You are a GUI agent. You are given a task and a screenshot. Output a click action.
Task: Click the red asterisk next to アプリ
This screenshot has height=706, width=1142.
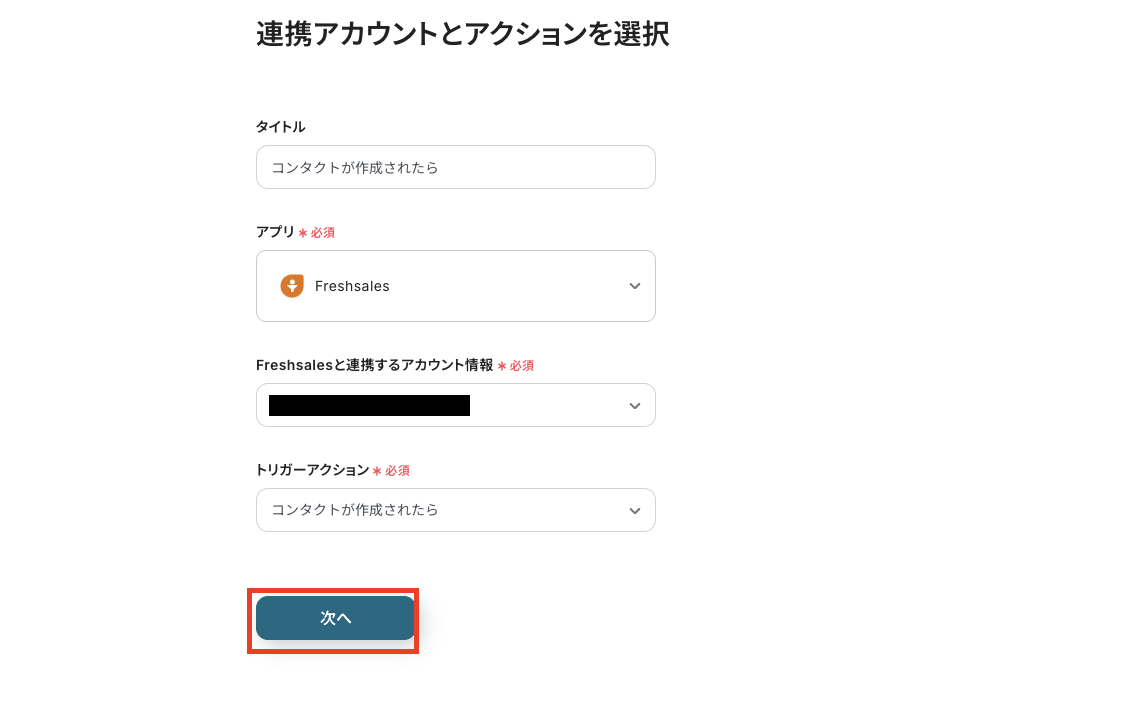pyautogui.click(x=303, y=233)
